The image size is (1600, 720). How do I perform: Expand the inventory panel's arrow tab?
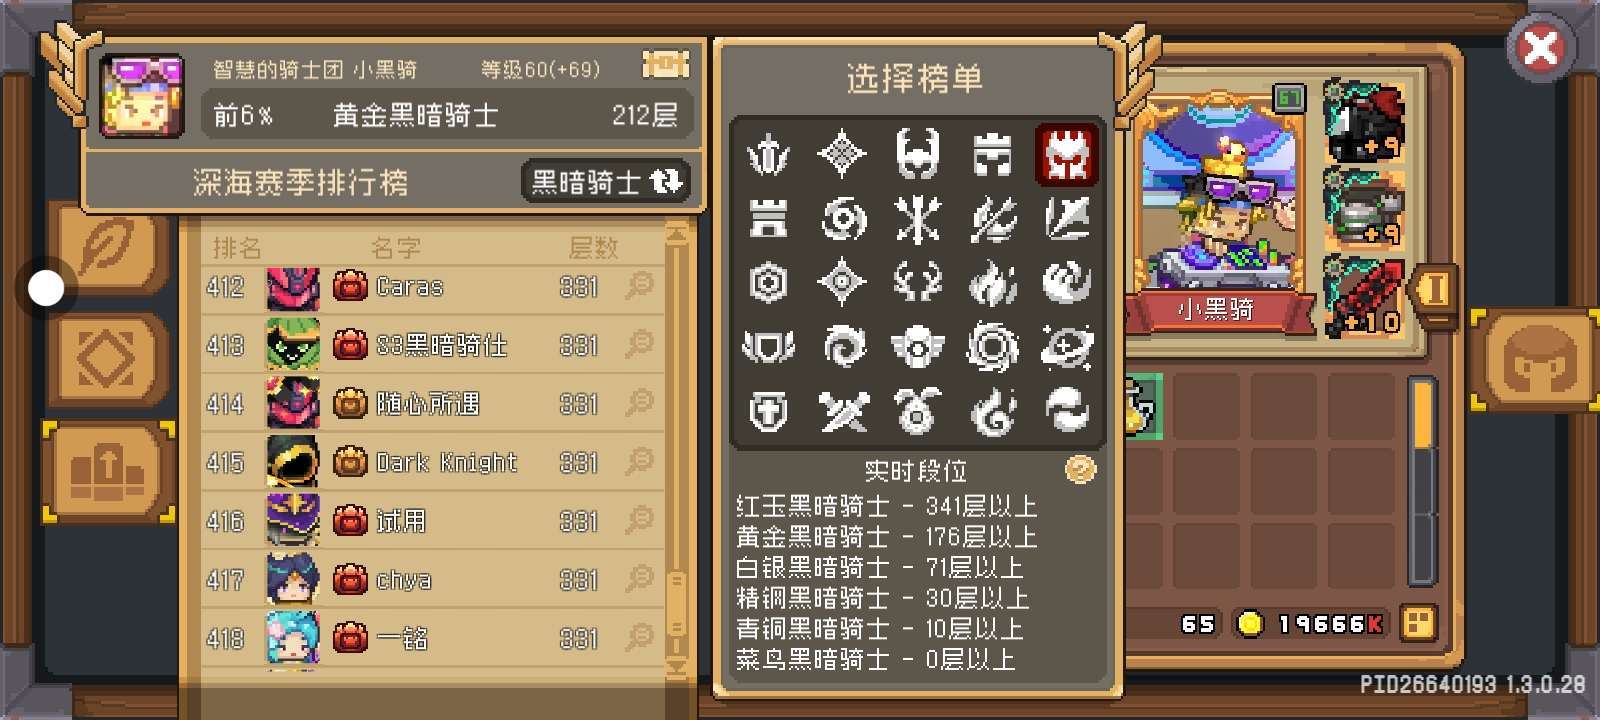[1433, 290]
